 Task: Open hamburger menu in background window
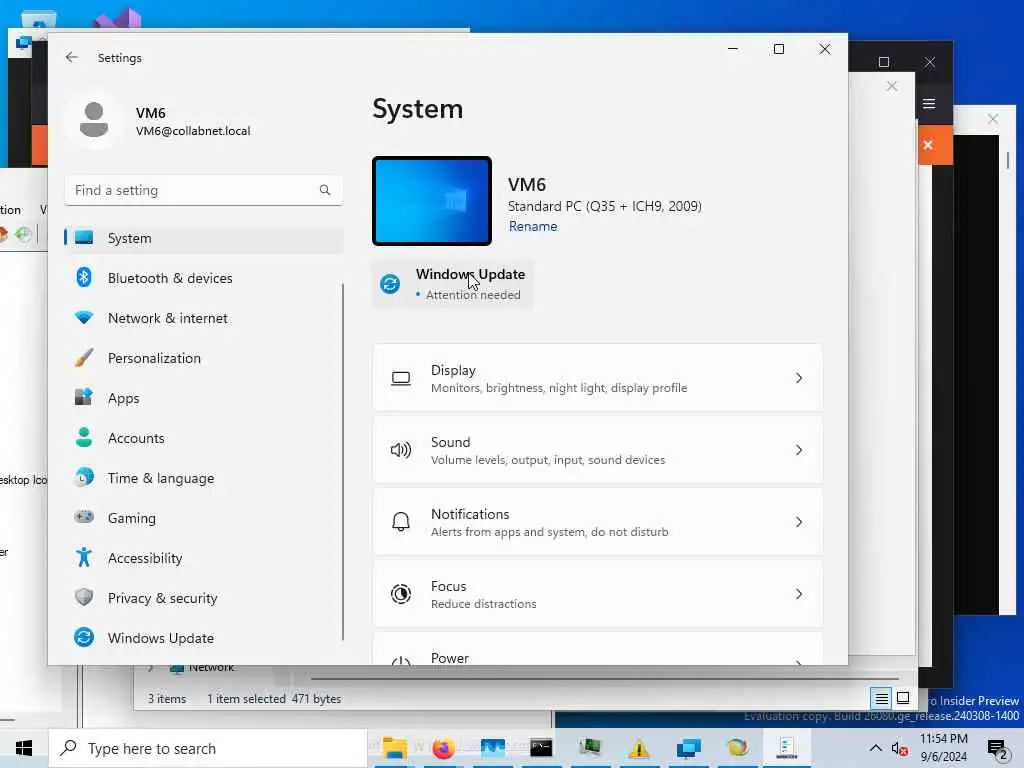[929, 104]
